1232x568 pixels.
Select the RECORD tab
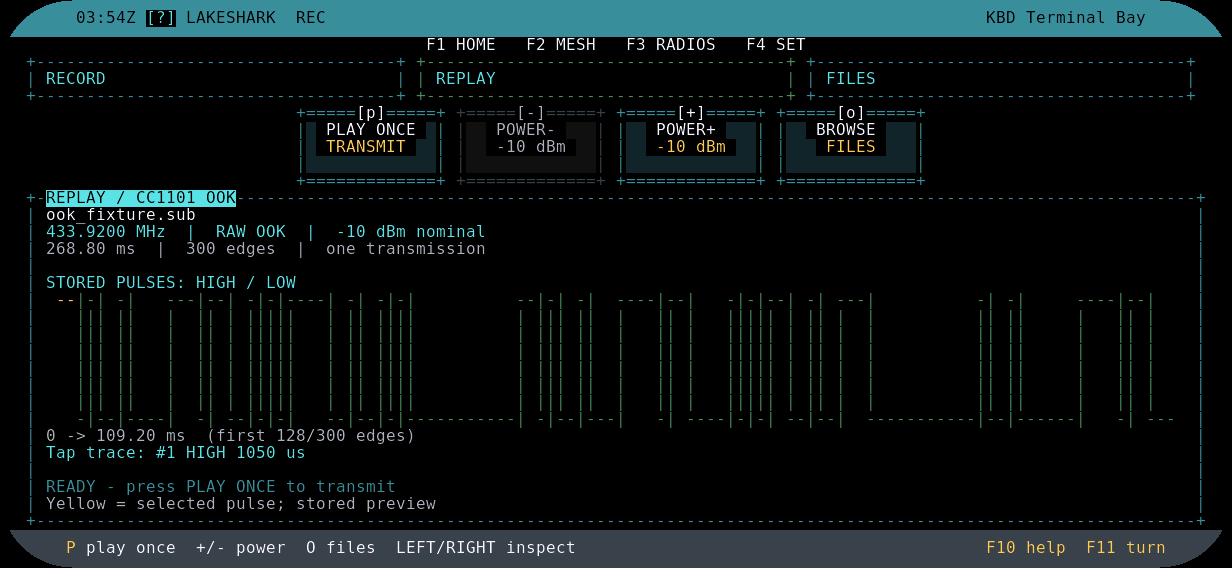pyautogui.click(x=216, y=79)
